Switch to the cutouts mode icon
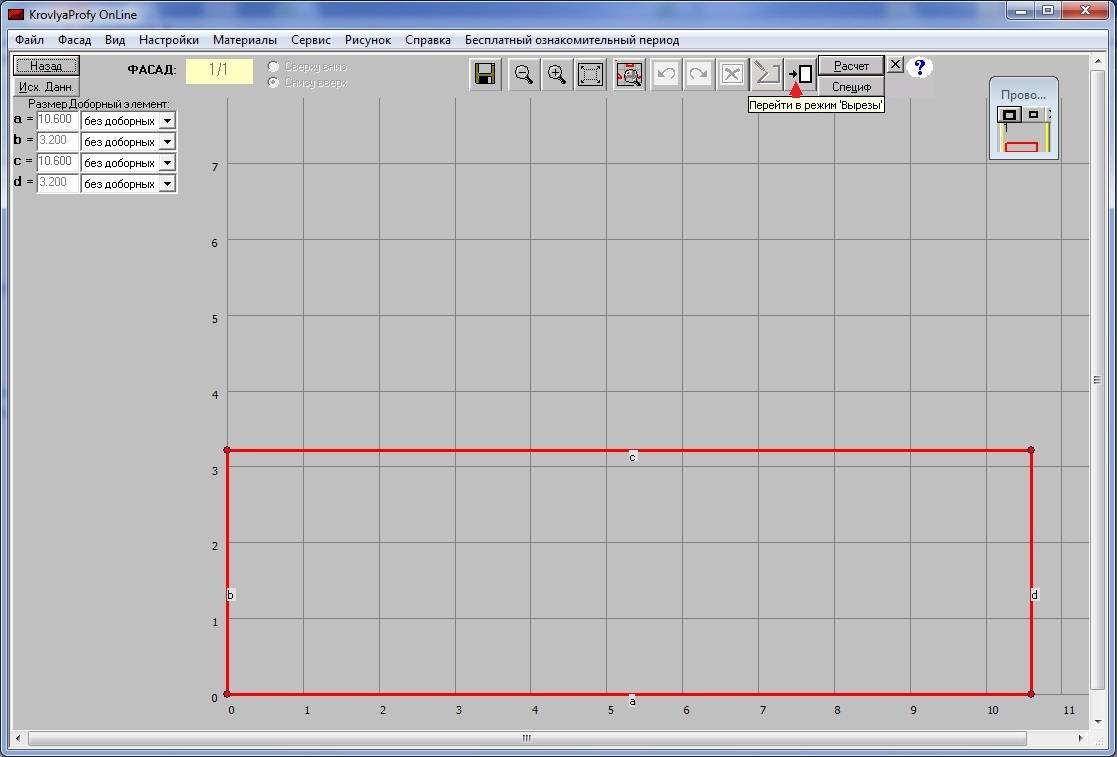Screen dimensions: 1117x757 pyautogui.click(x=800, y=74)
